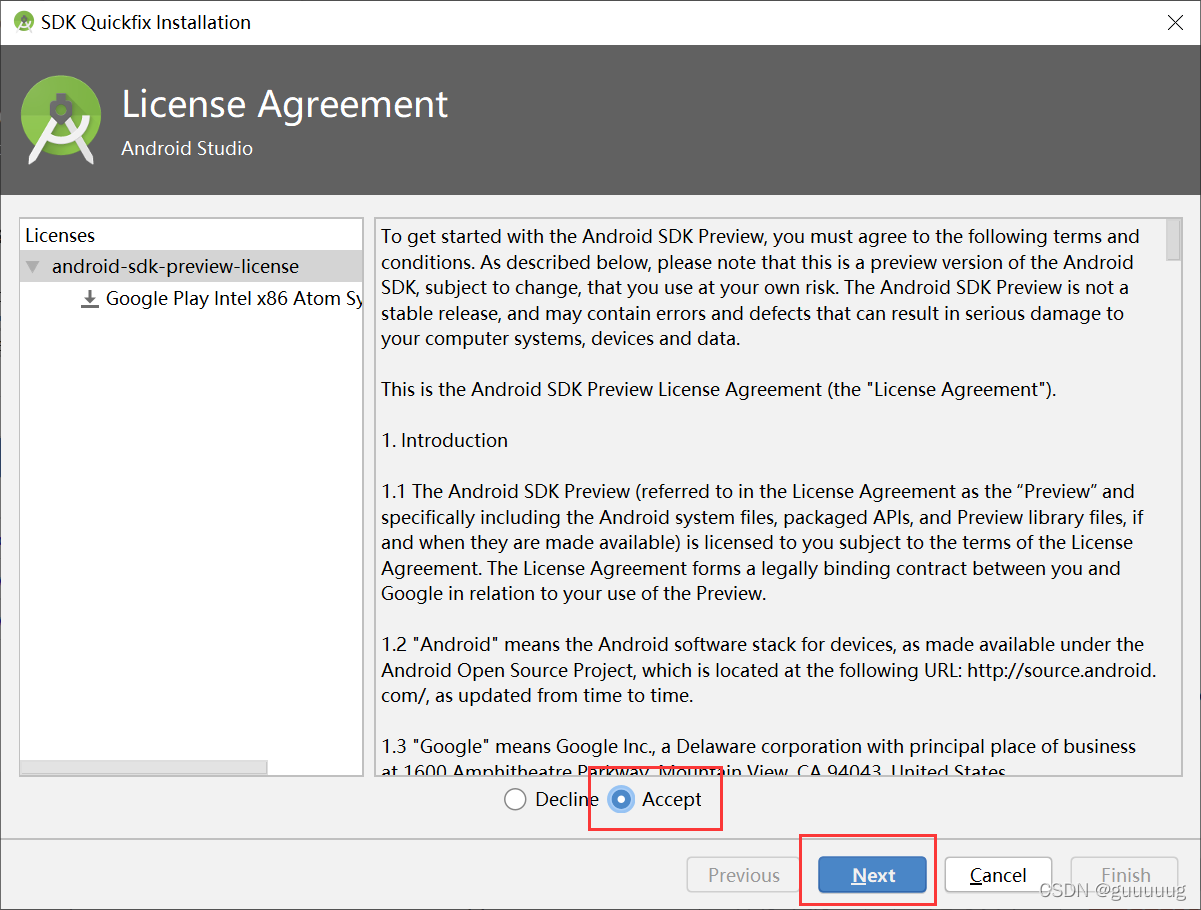Click 'This is the Android SDK Preview License' line
The image size is (1201, 910).
[x=718, y=389]
